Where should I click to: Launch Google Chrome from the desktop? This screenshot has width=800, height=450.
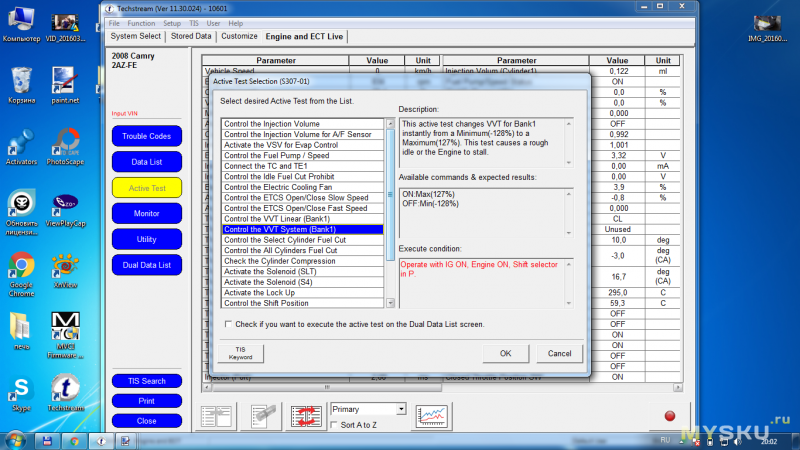[x=21, y=274]
